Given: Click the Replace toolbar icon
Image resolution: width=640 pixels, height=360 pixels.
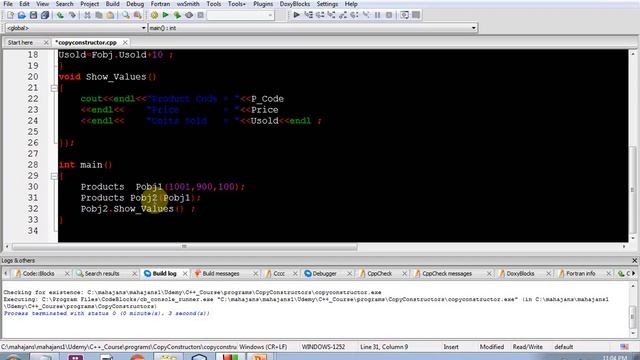Looking at the screenshot, I should click(x=138, y=15).
